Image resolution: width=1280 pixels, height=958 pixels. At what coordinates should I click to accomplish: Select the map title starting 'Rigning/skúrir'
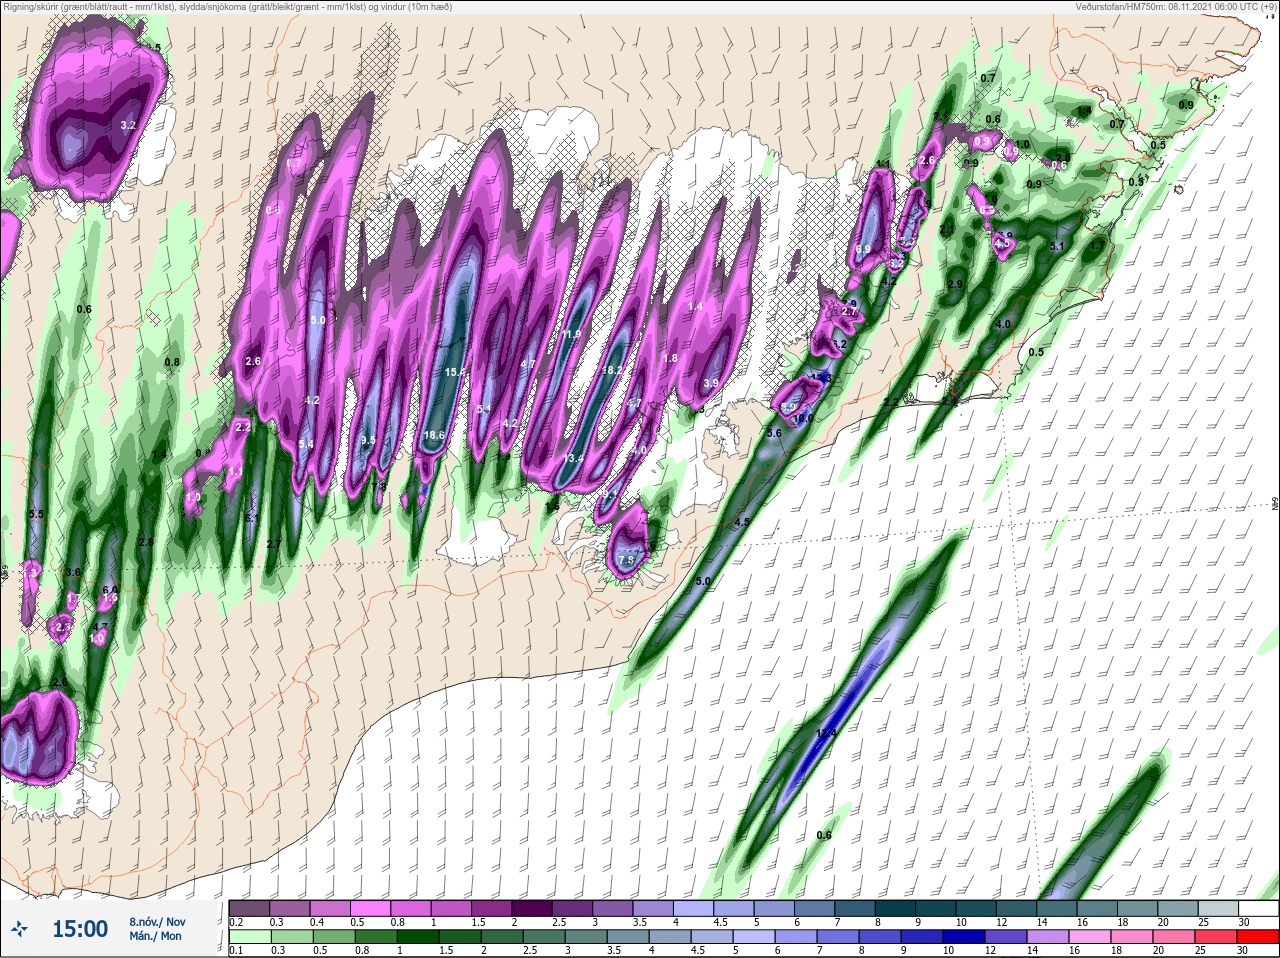229,7
